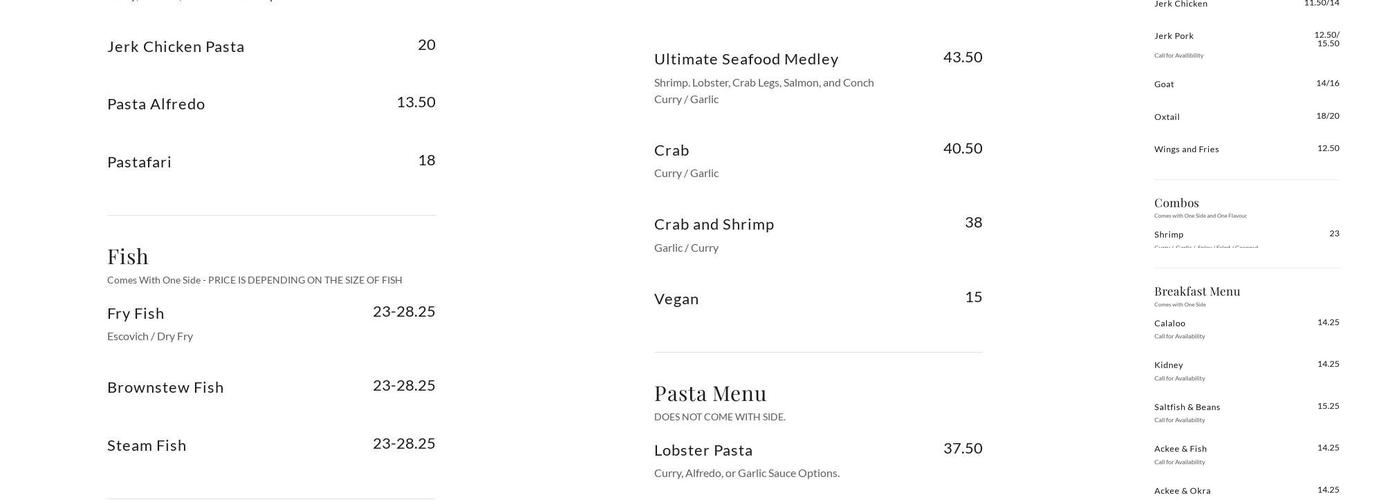Select the Pasta Alfredo item
This screenshot has width=1400, height=500.
pos(156,104)
